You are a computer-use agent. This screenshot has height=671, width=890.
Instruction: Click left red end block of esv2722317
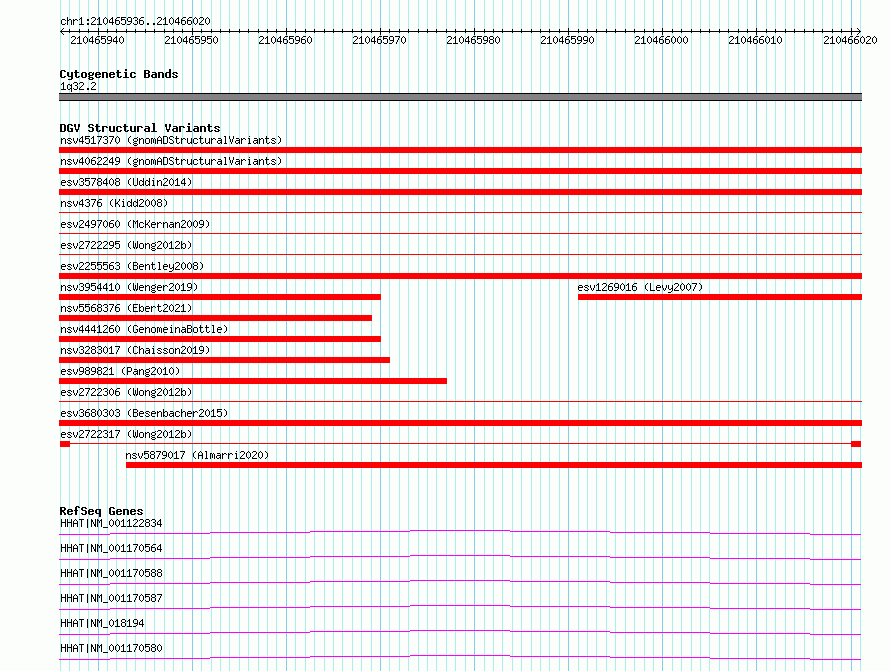(65, 444)
